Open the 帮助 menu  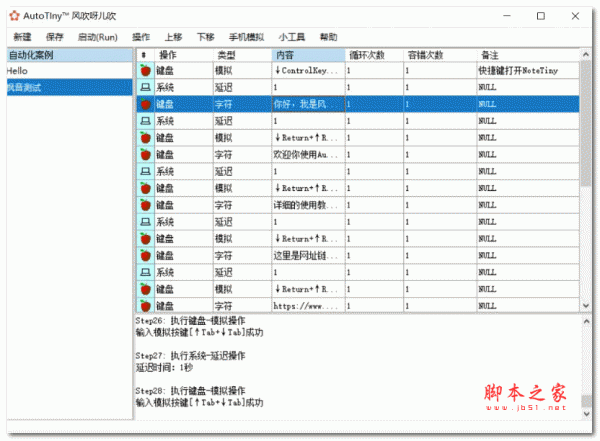click(328, 37)
